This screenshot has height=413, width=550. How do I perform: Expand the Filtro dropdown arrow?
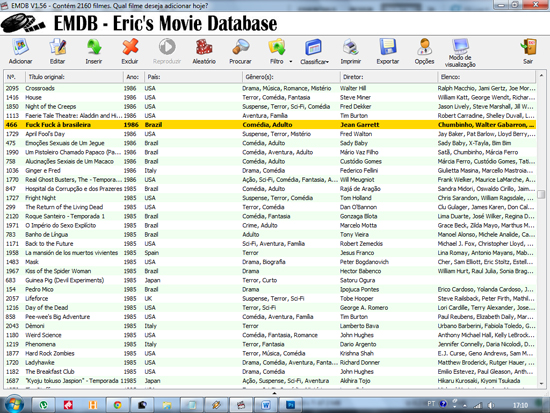pos(291,61)
